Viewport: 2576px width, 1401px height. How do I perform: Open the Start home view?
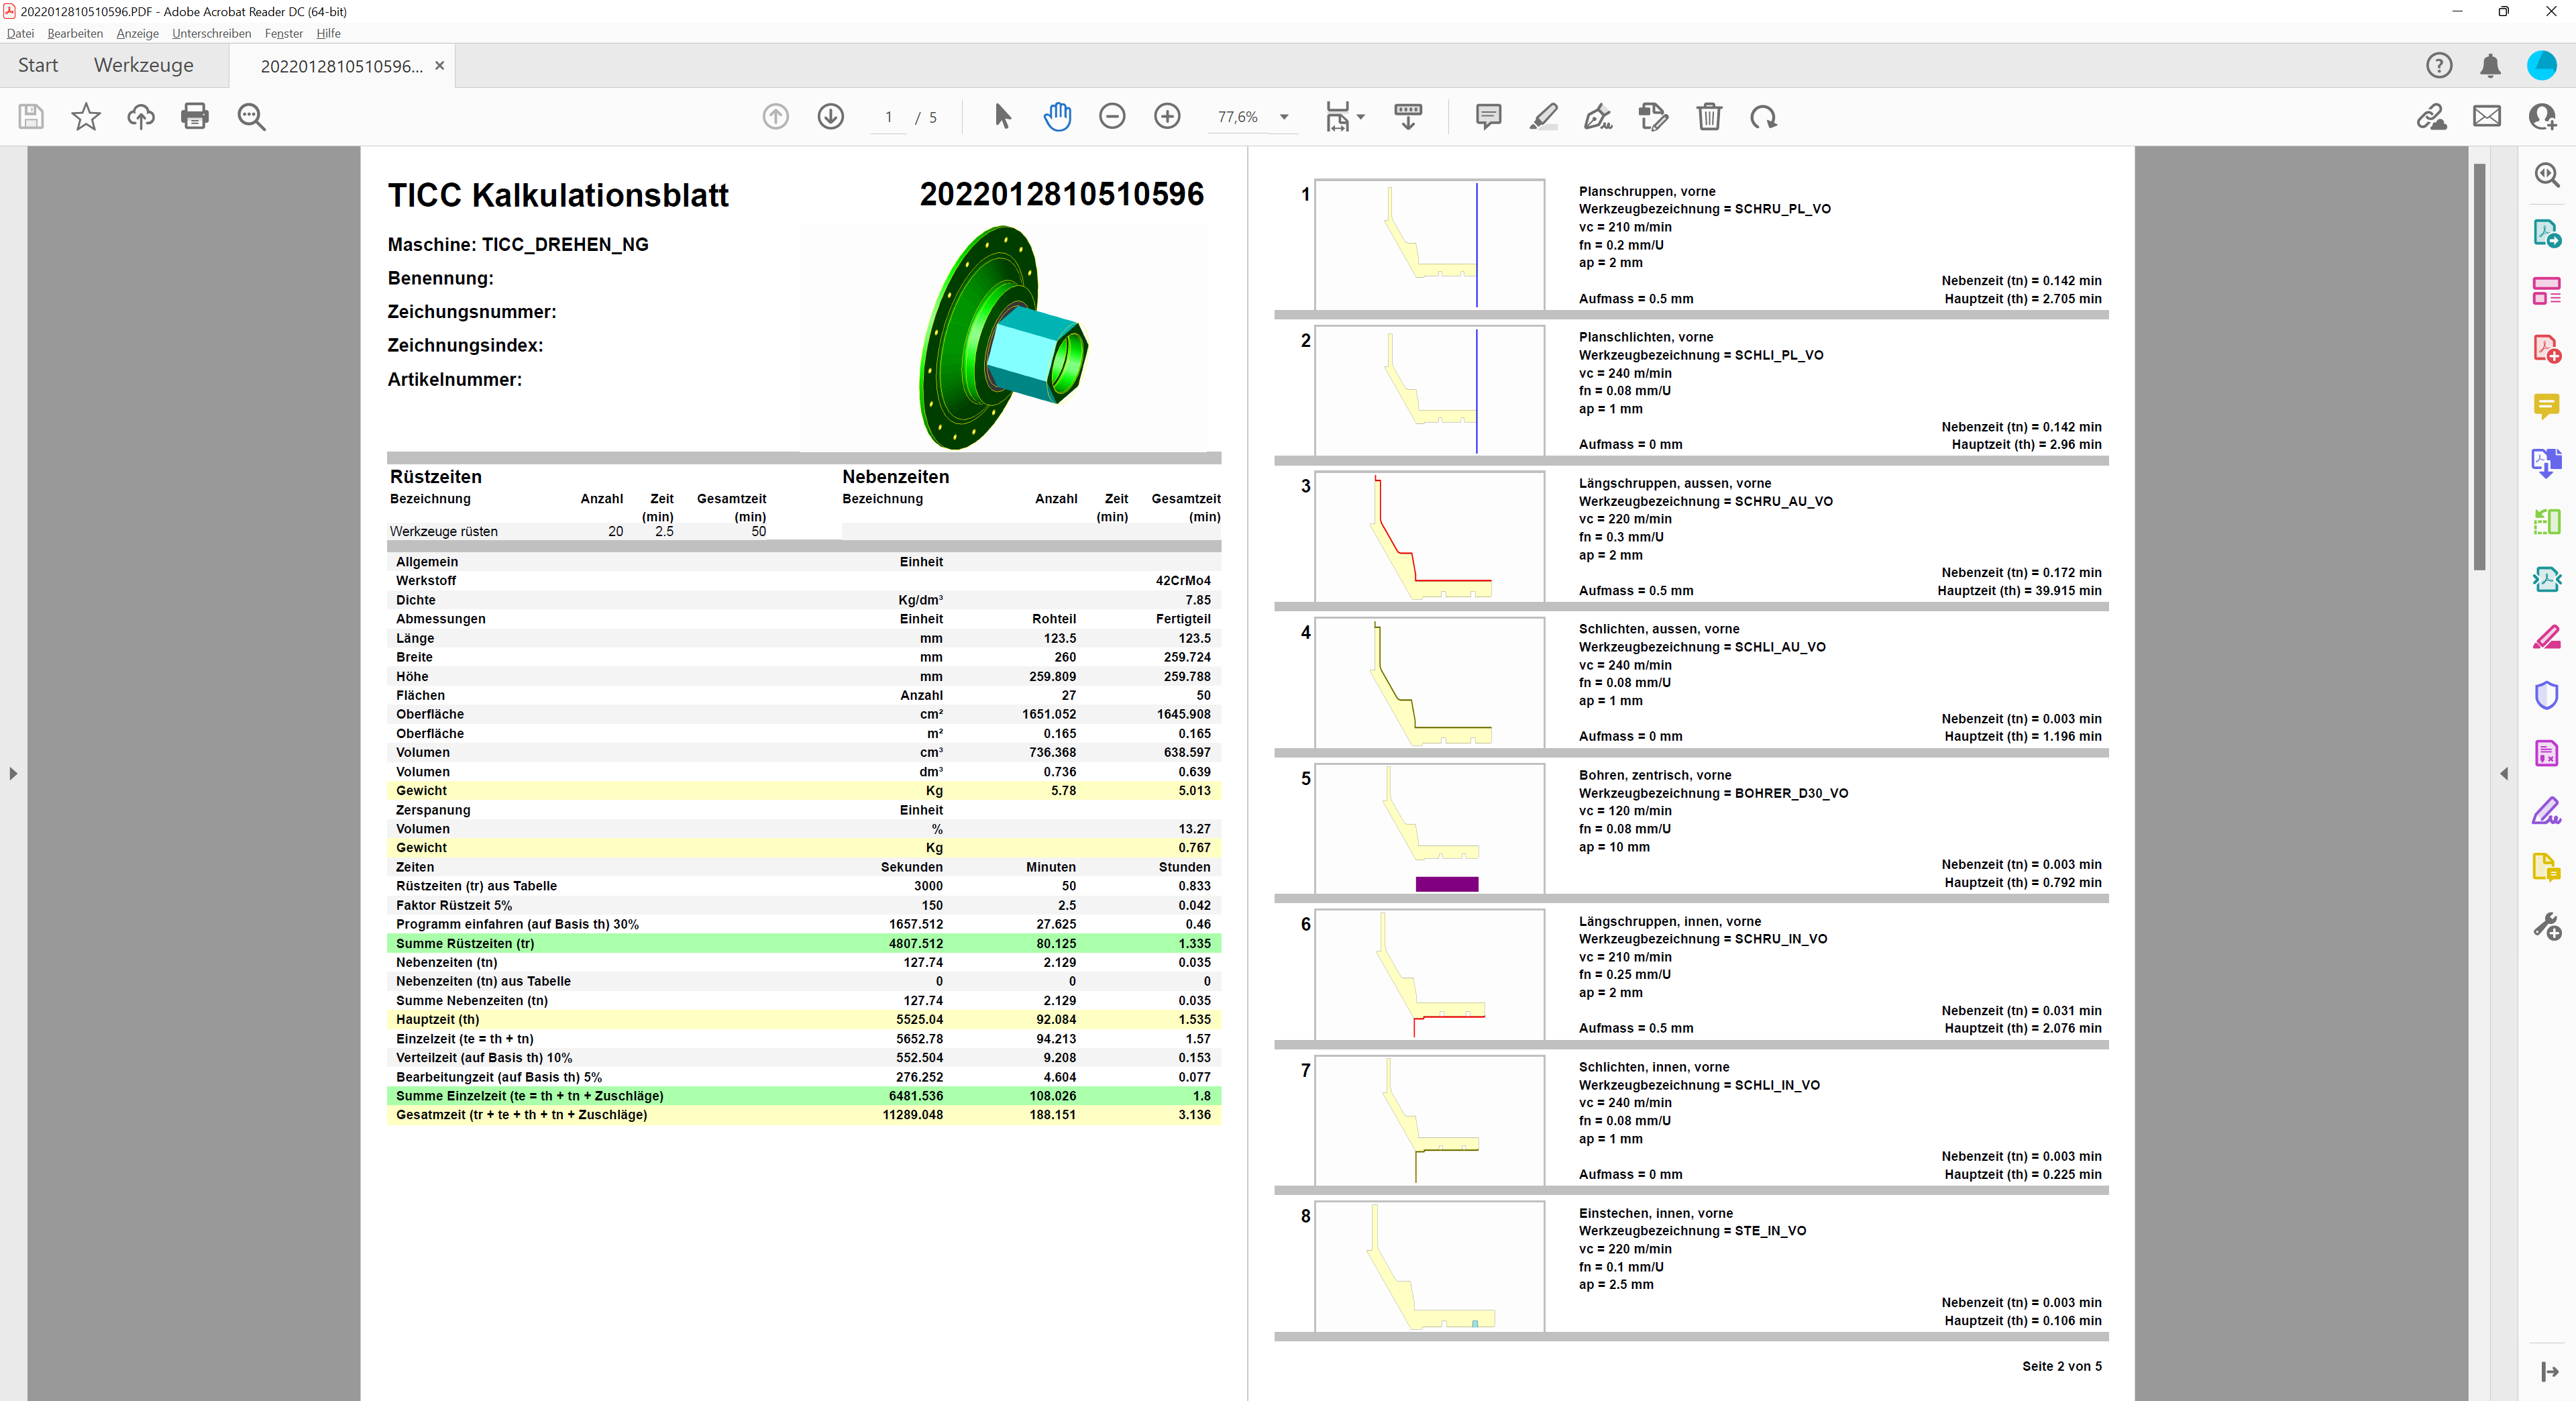point(38,65)
